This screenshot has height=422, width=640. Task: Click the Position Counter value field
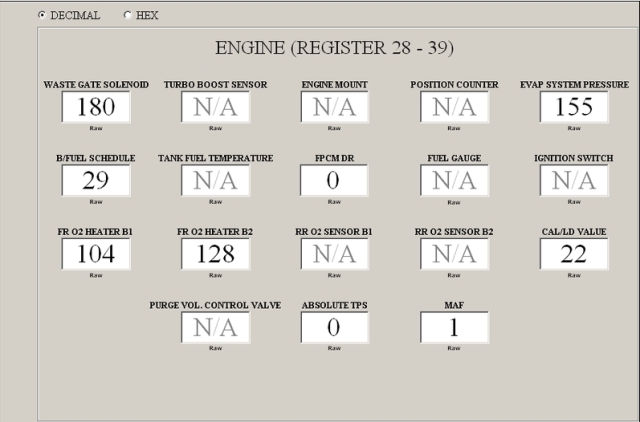click(x=454, y=107)
